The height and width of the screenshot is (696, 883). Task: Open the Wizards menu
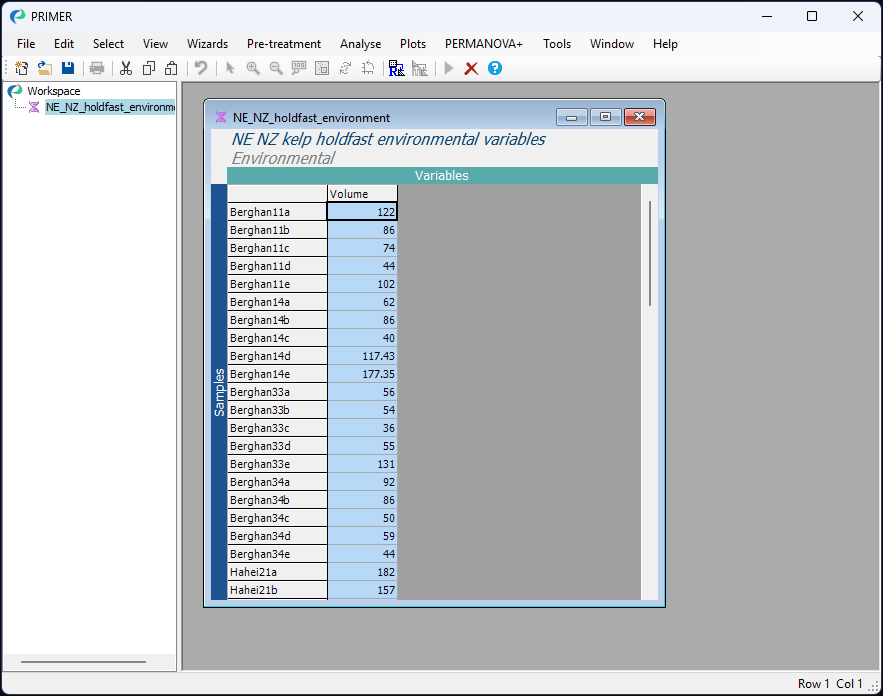[x=207, y=44]
